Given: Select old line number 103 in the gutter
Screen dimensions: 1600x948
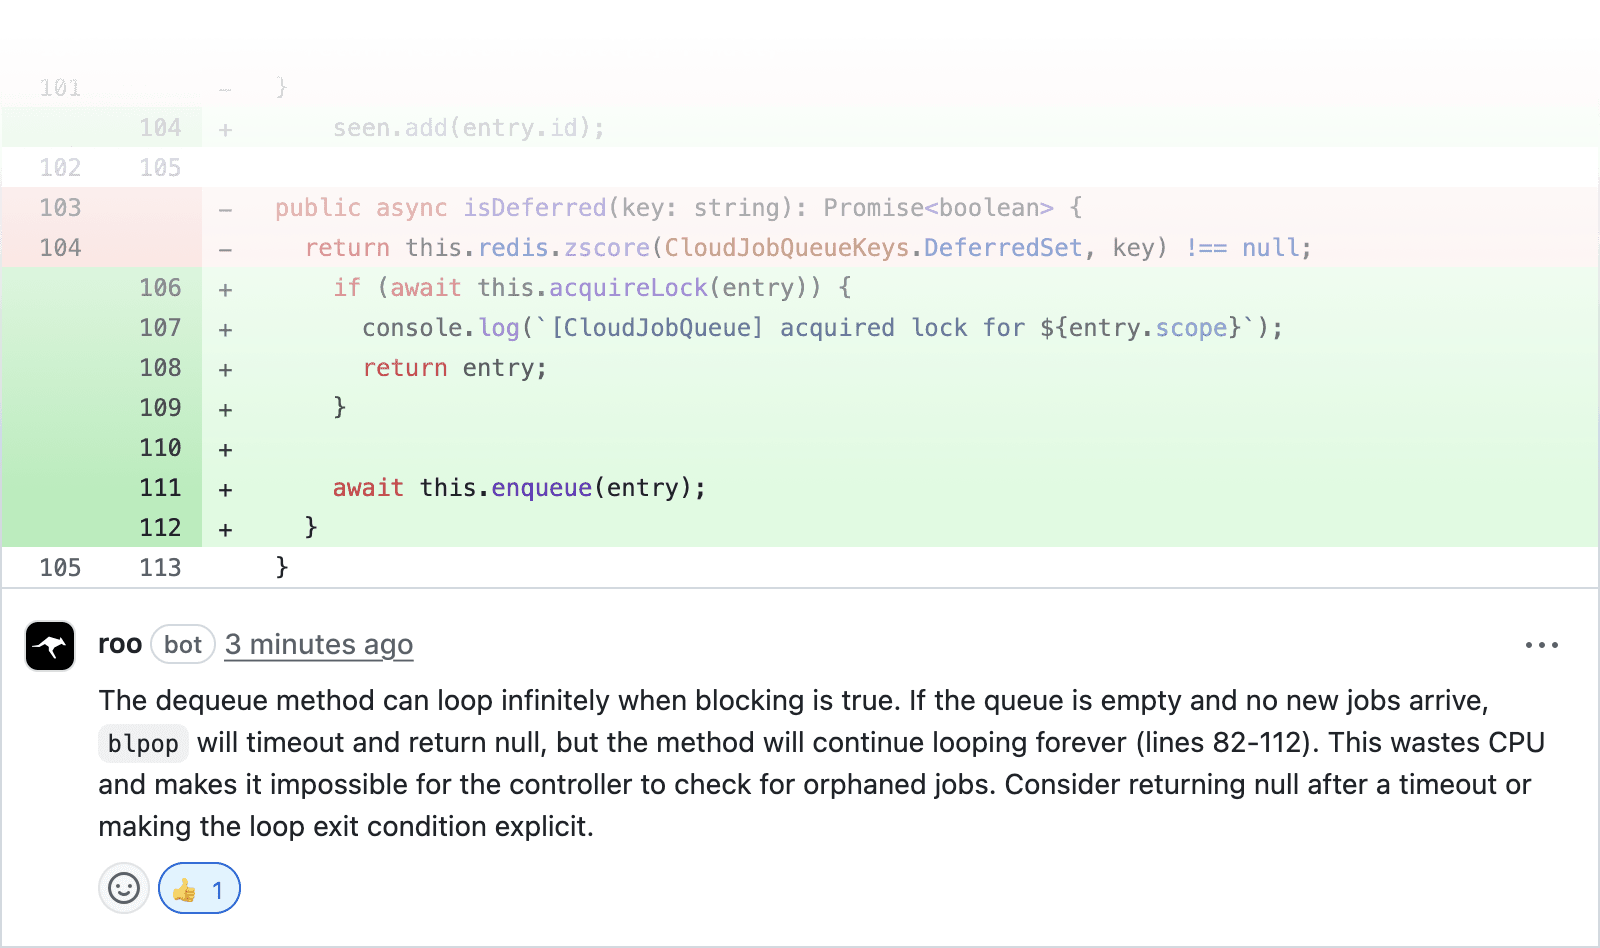Looking at the screenshot, I should 59,208.
